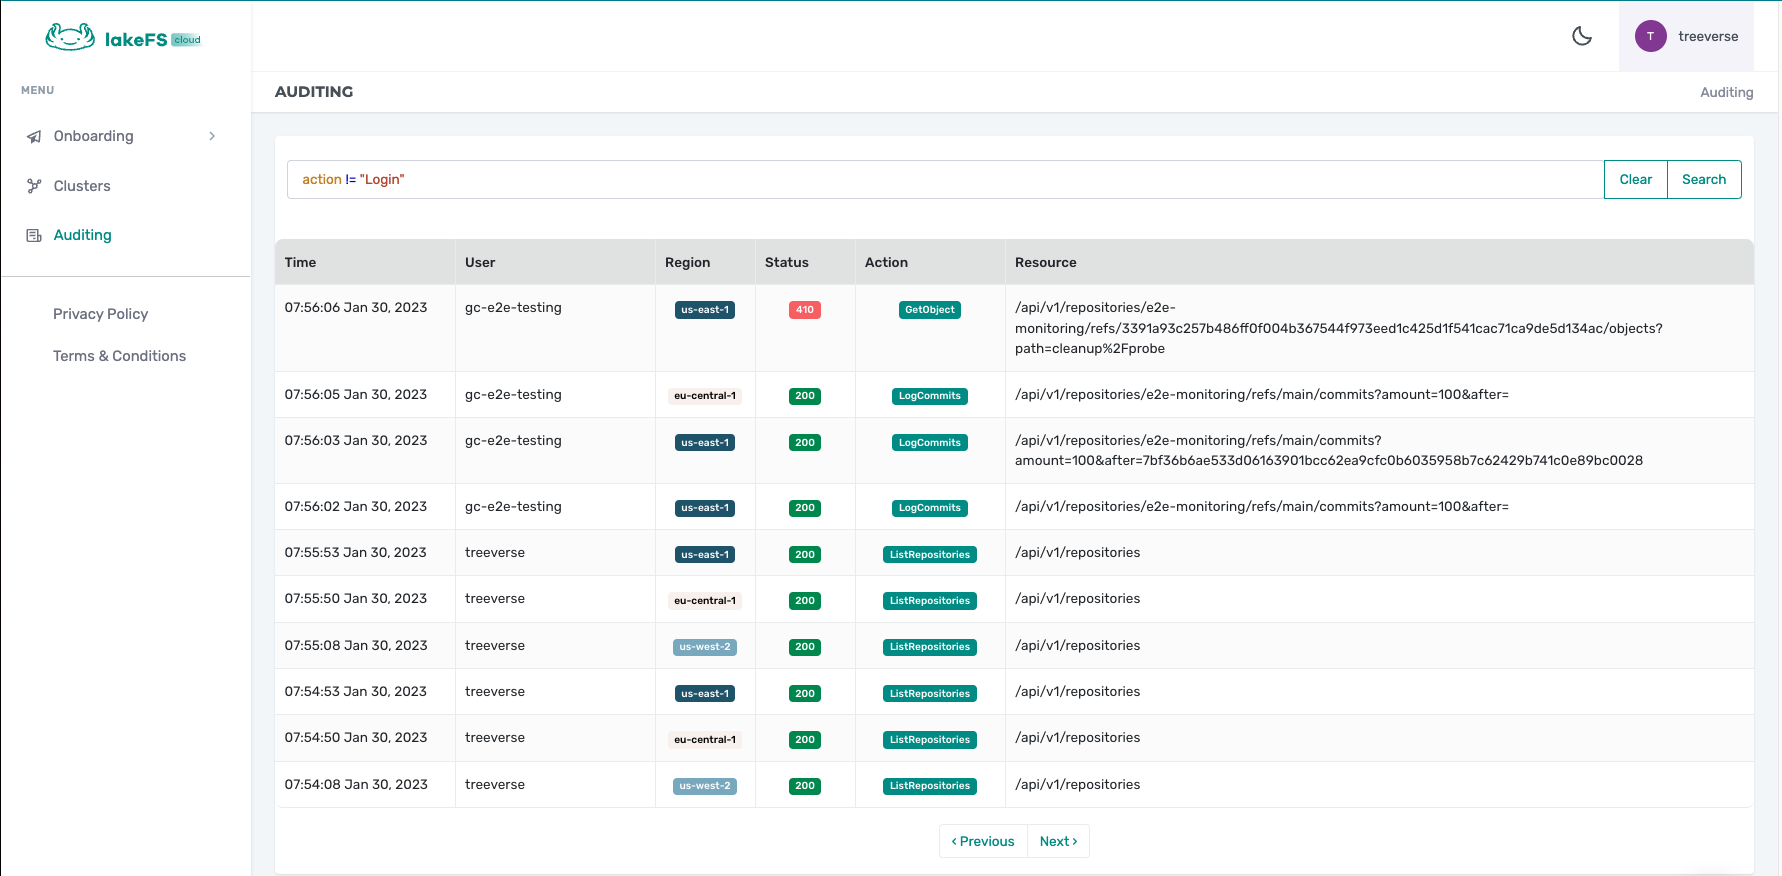The image size is (1782, 876).
Task: Click the us-east-1 badge in 07:56:06 row
Action: [x=705, y=310]
